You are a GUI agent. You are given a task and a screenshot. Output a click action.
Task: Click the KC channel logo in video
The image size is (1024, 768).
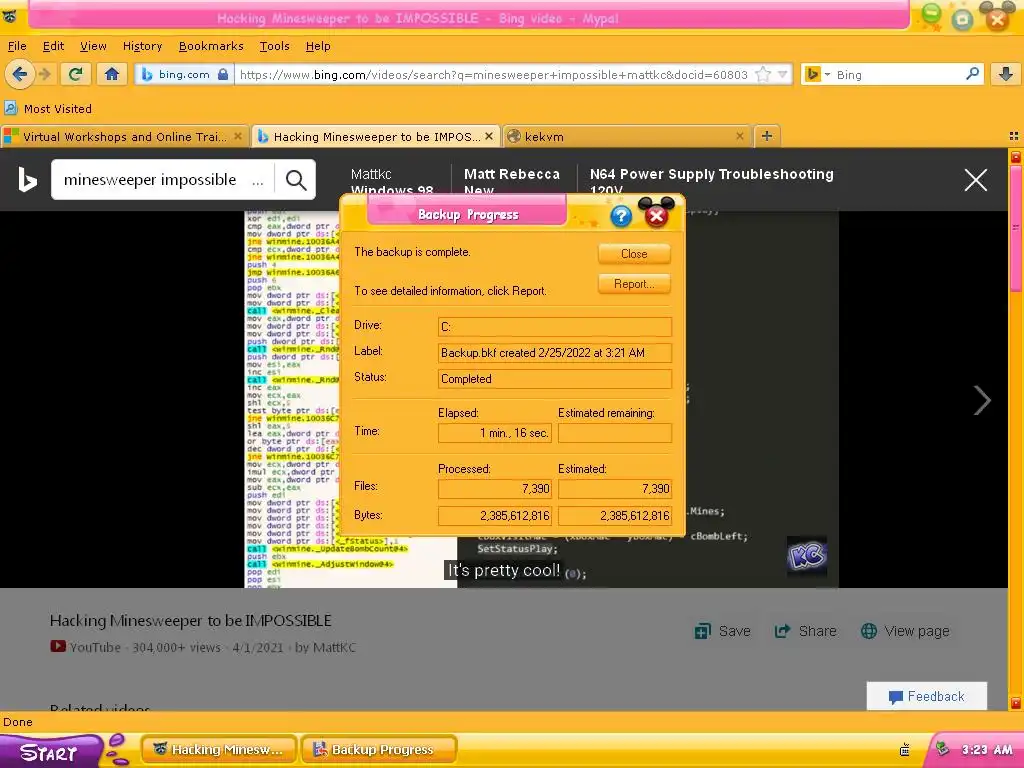(x=807, y=556)
